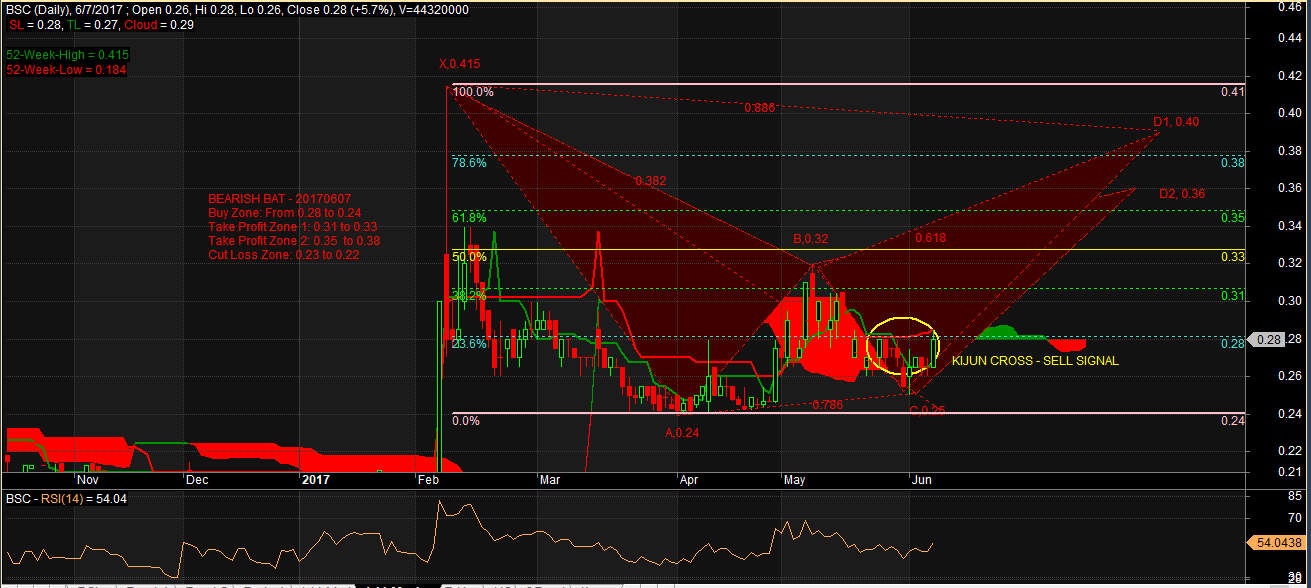Click the '2017' year axis marker

tap(316, 479)
